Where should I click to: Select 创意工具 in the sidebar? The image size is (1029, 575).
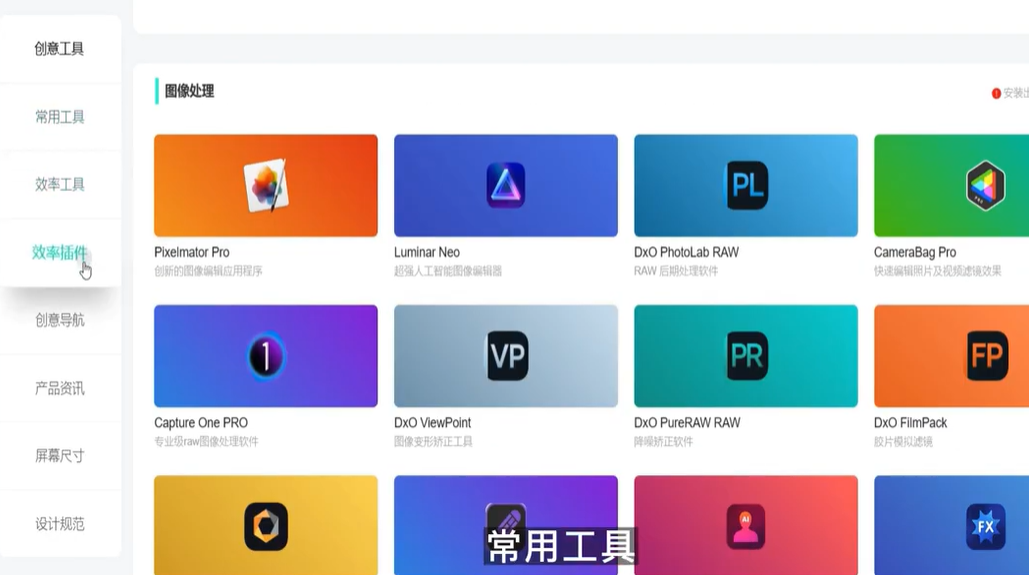click(59, 49)
